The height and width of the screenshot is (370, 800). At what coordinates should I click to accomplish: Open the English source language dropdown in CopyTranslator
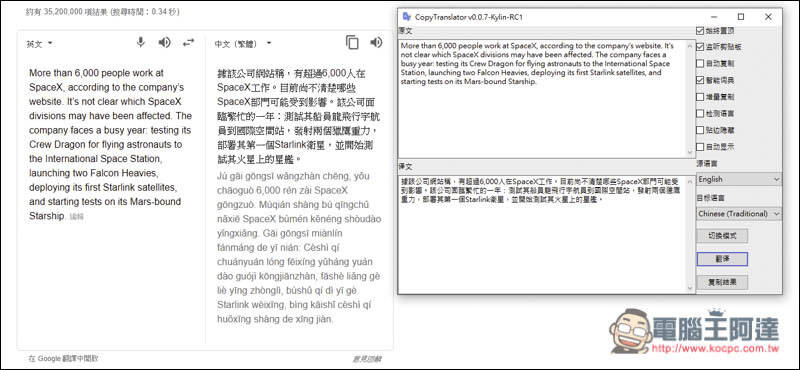[739, 179]
